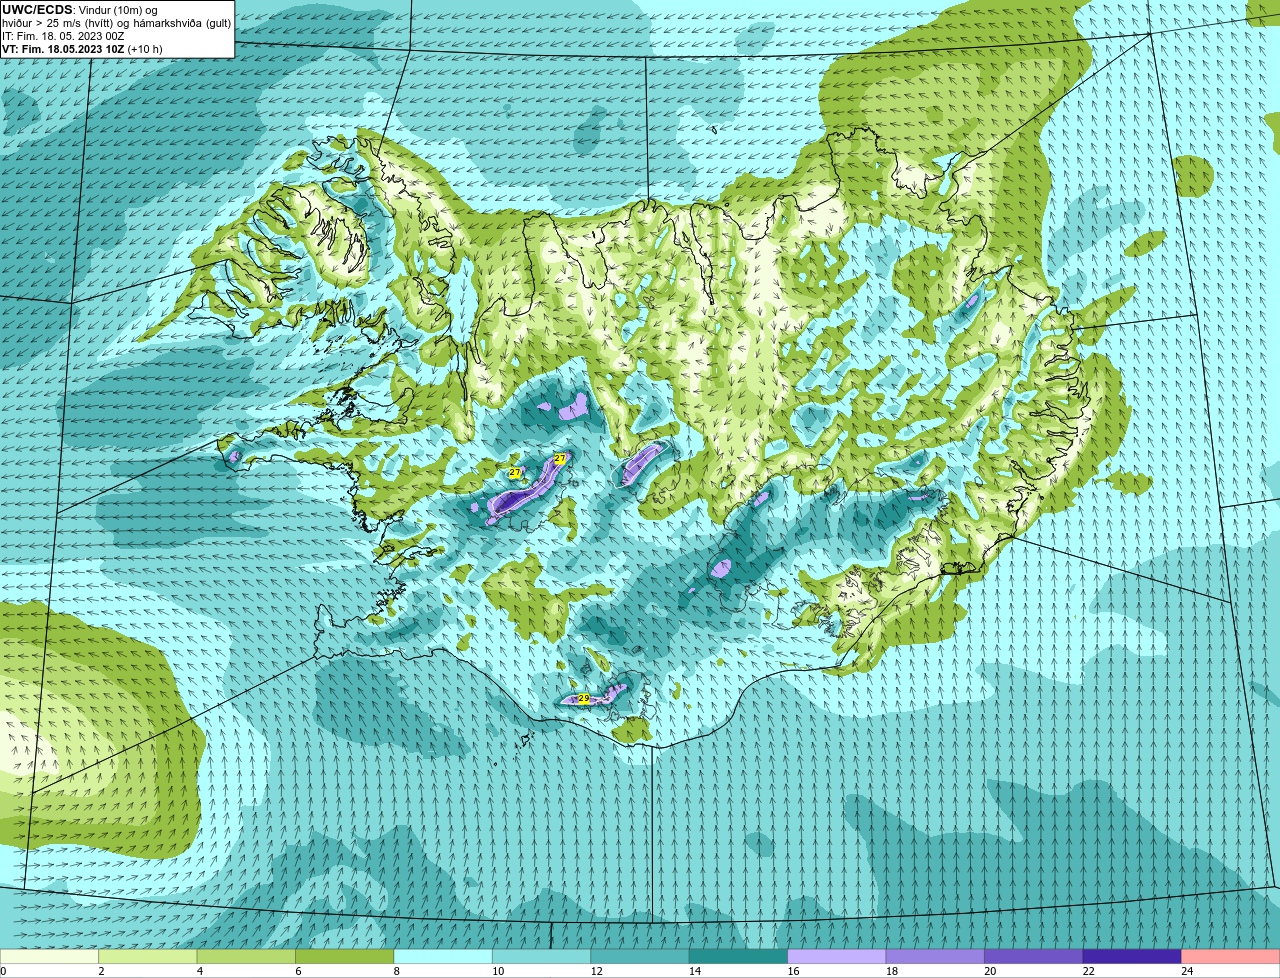
Task: Click the legend scale number 0
Action: (x=3, y=971)
